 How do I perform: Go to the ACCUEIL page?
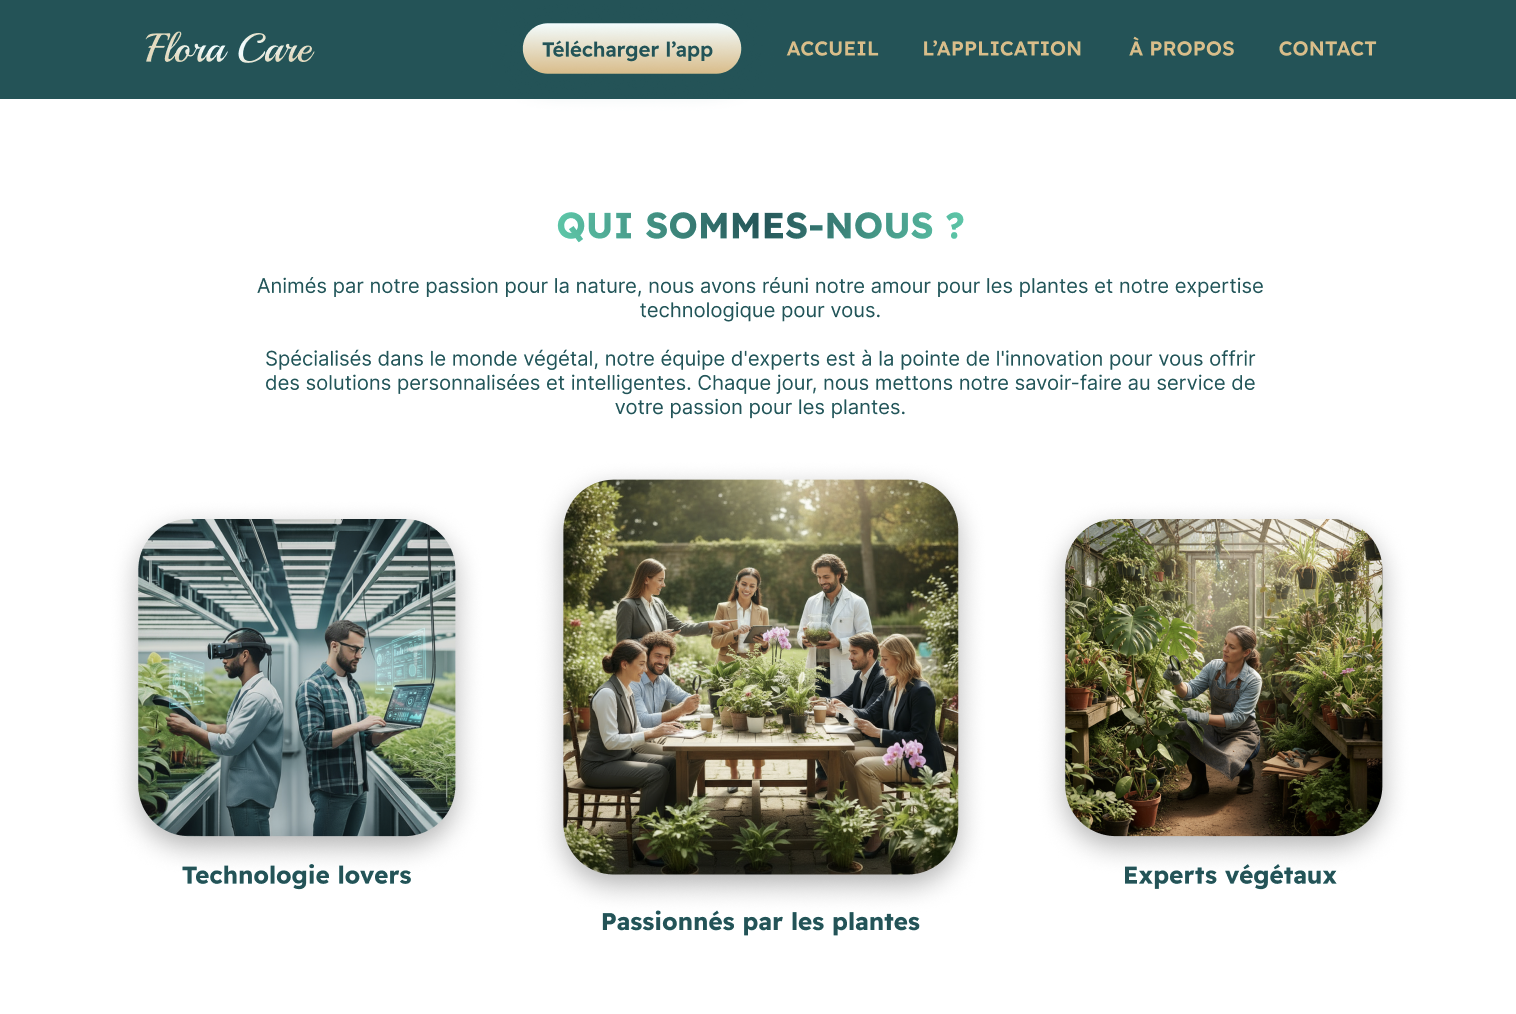[x=832, y=49]
